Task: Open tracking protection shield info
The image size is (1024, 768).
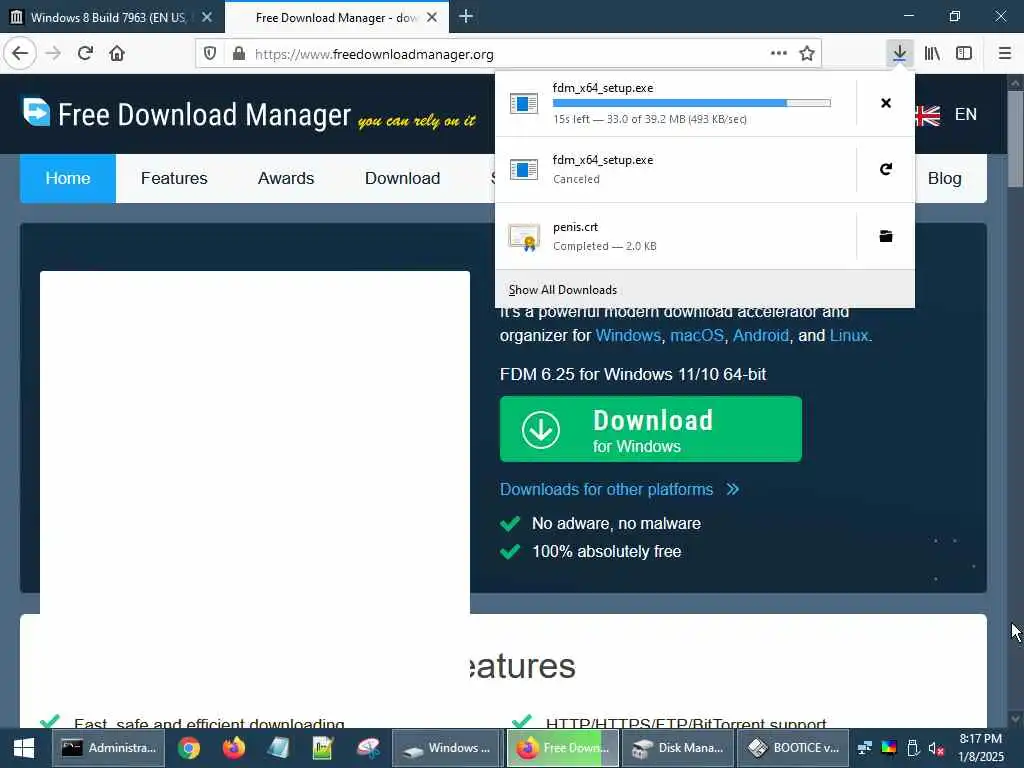Action: tap(210, 54)
